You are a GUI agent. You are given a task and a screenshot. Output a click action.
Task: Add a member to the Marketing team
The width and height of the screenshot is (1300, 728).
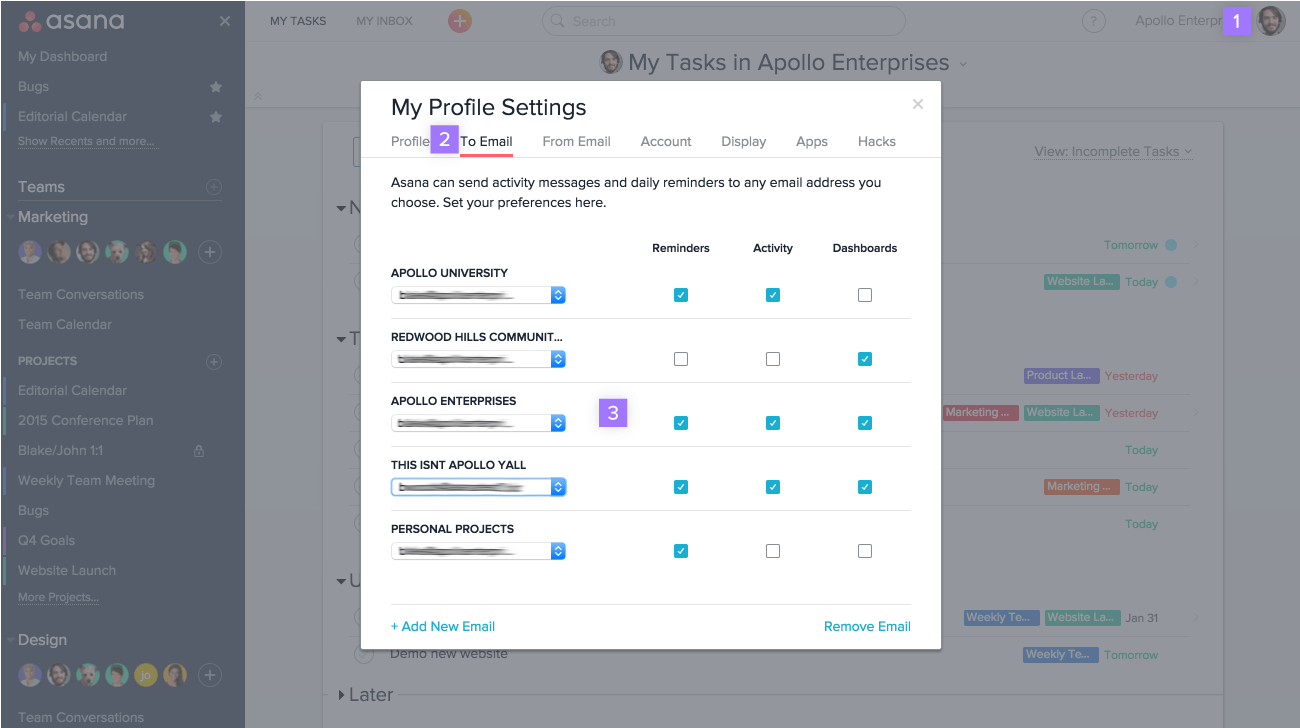coord(209,252)
